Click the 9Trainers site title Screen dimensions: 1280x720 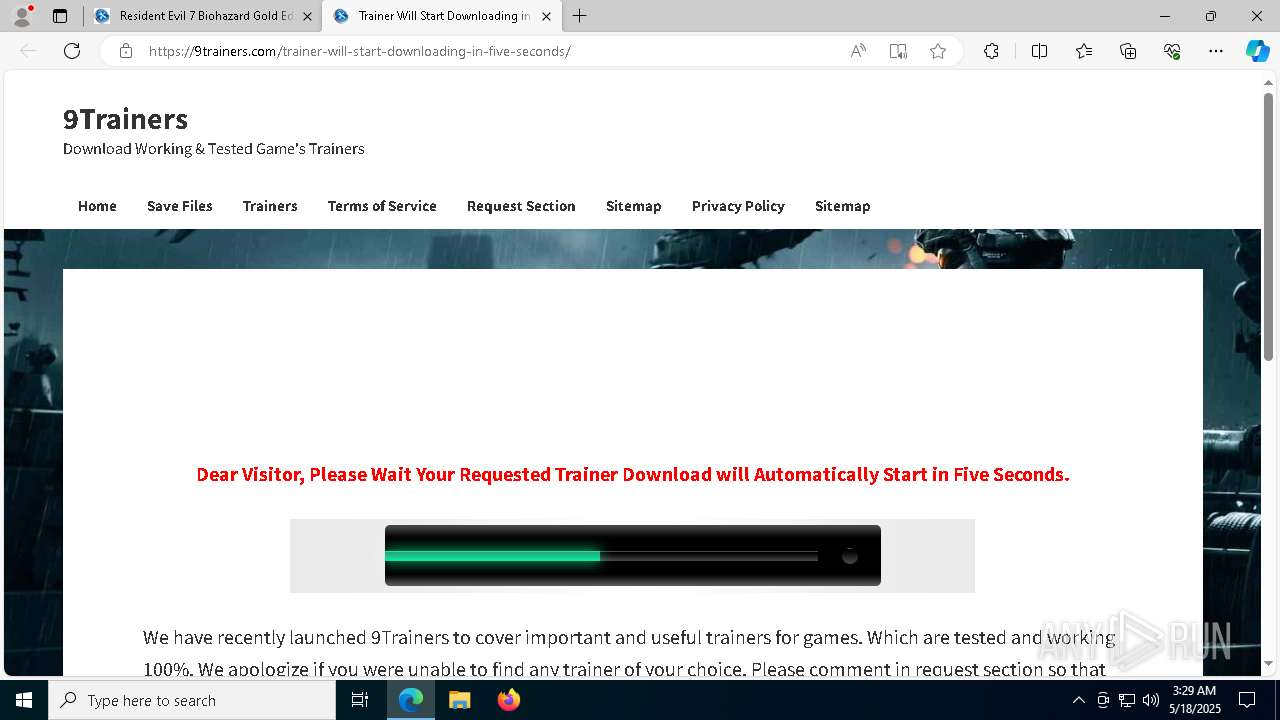125,119
